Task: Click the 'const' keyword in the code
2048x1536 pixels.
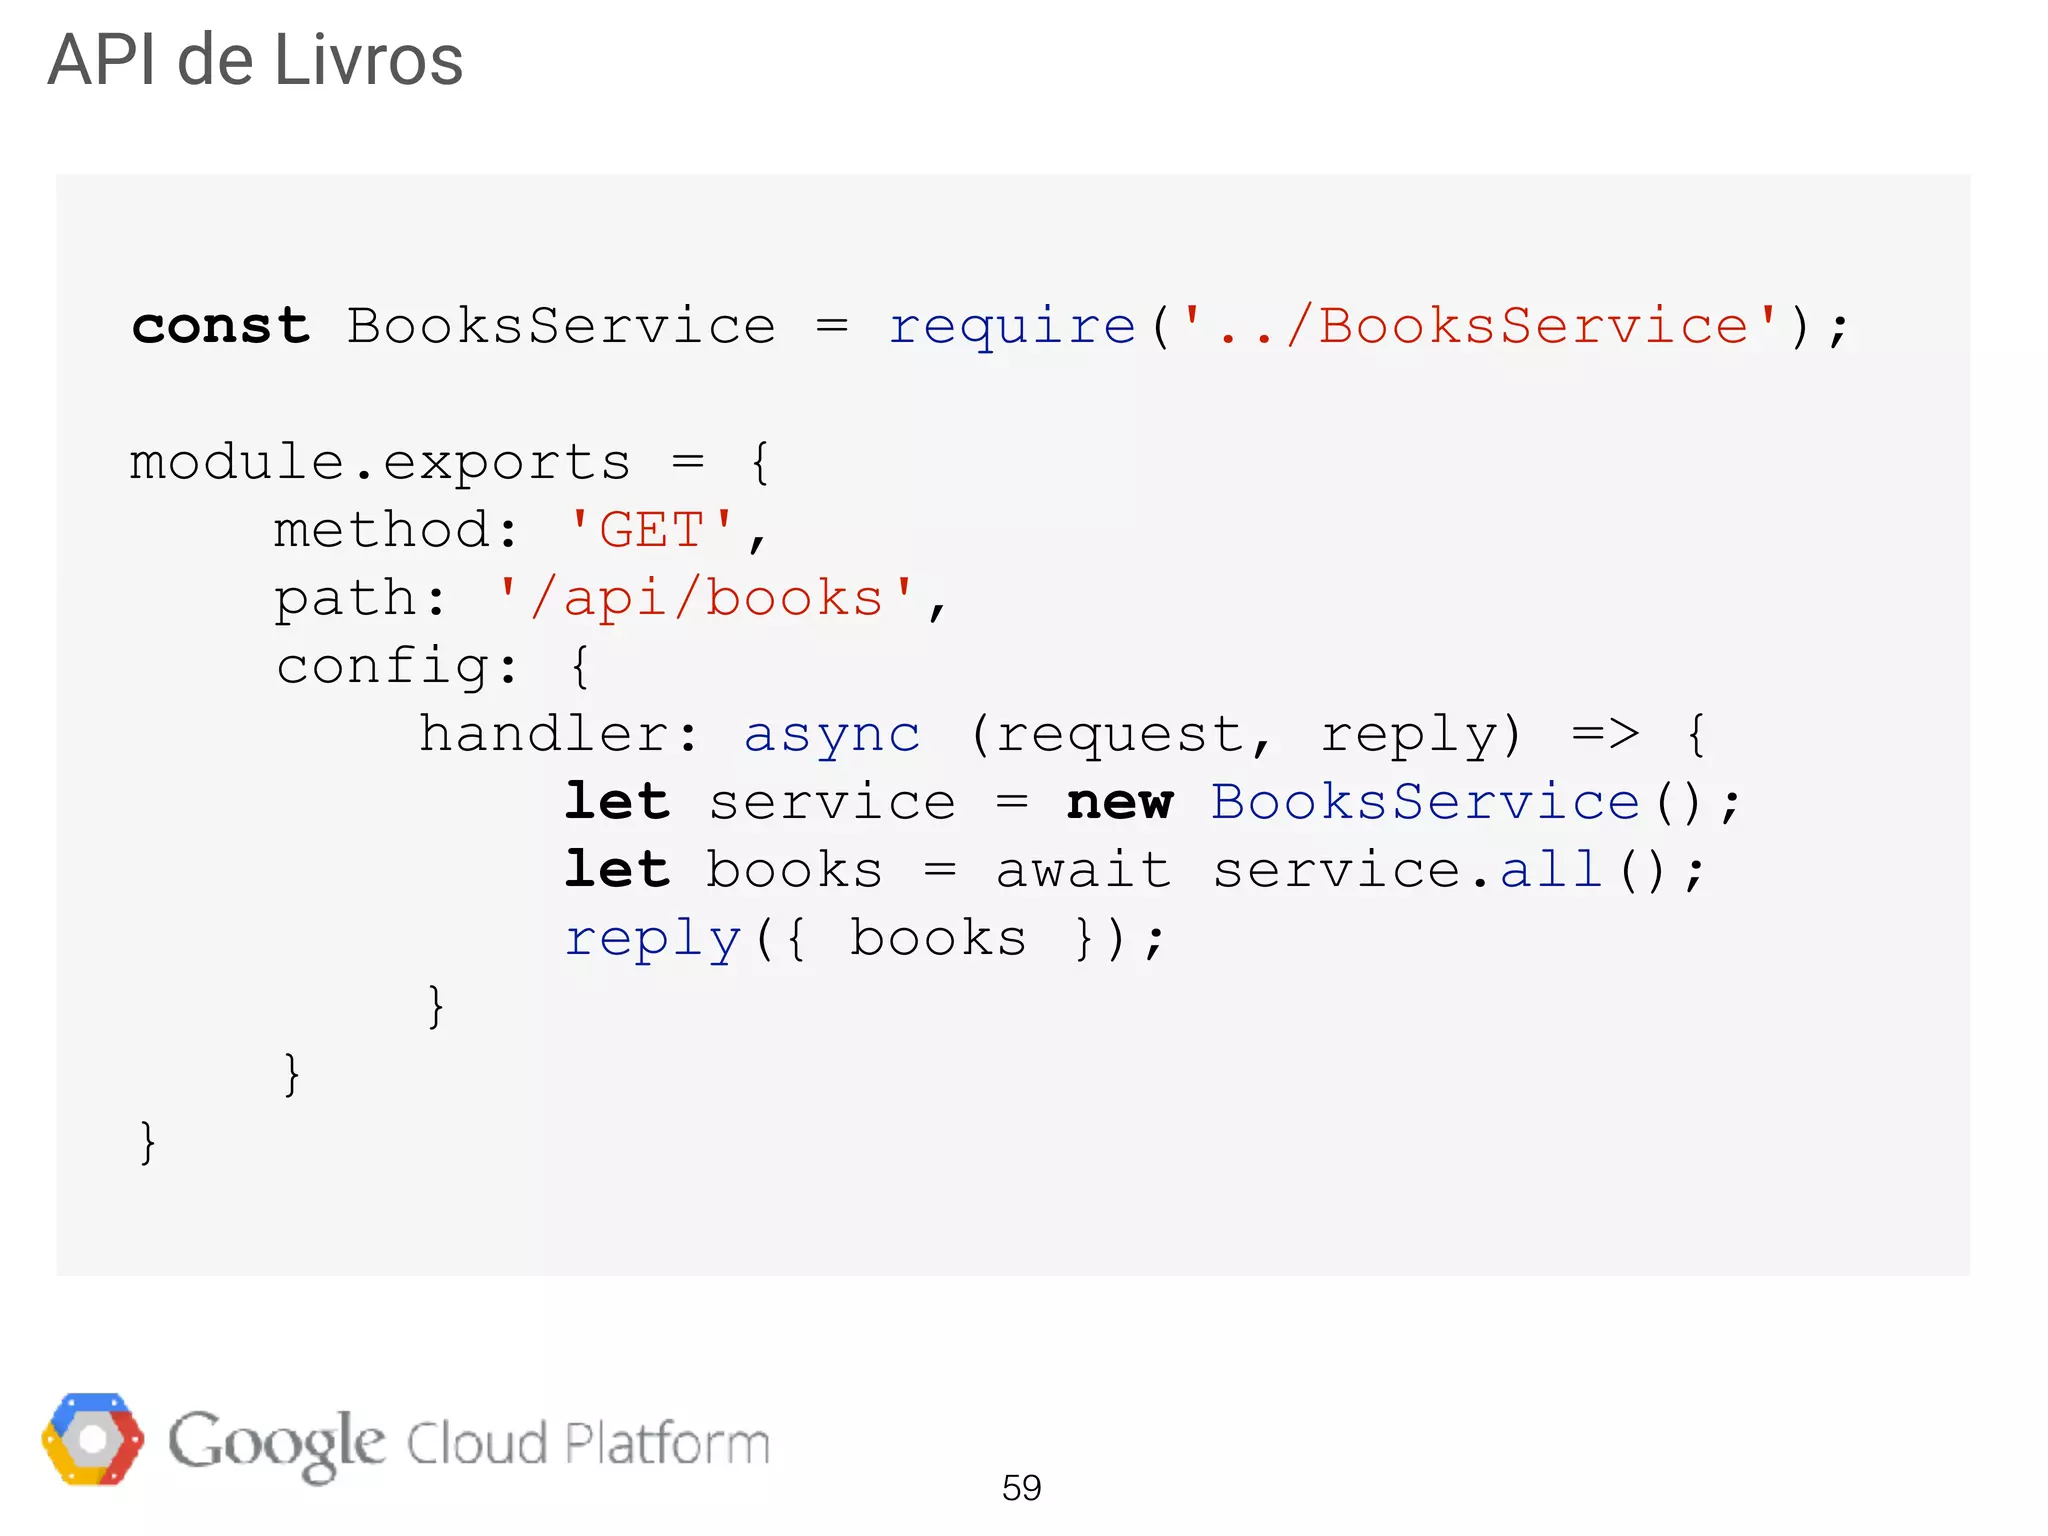Action: 221,326
